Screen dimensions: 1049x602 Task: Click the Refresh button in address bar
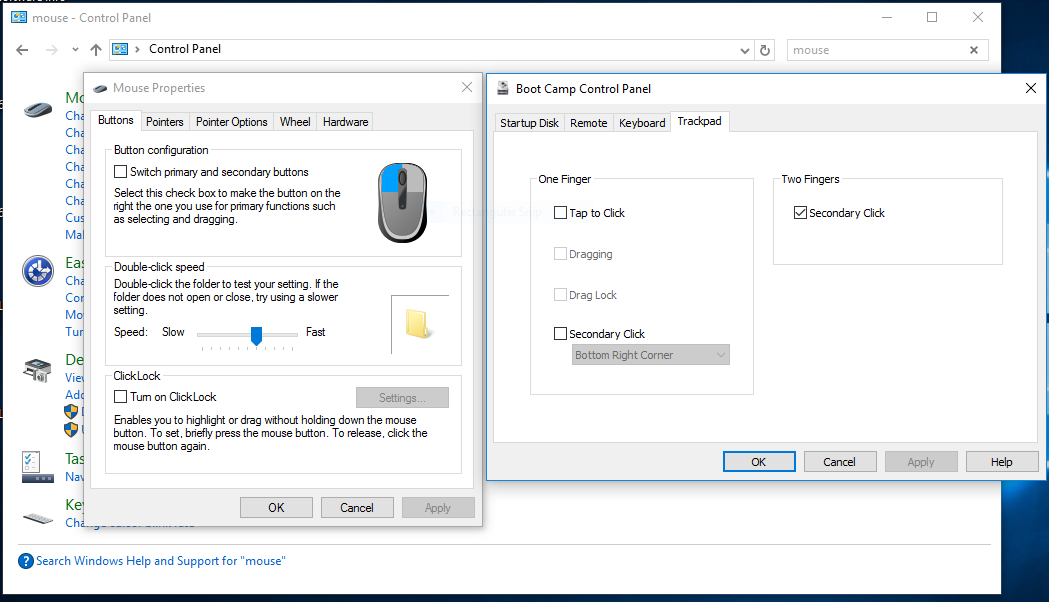tap(765, 50)
